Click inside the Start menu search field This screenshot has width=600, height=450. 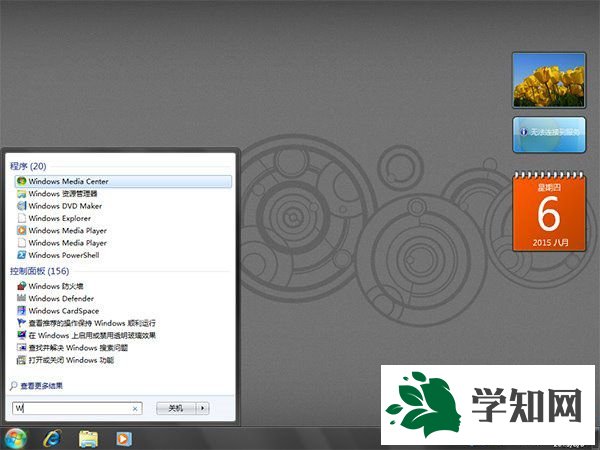click(x=77, y=408)
